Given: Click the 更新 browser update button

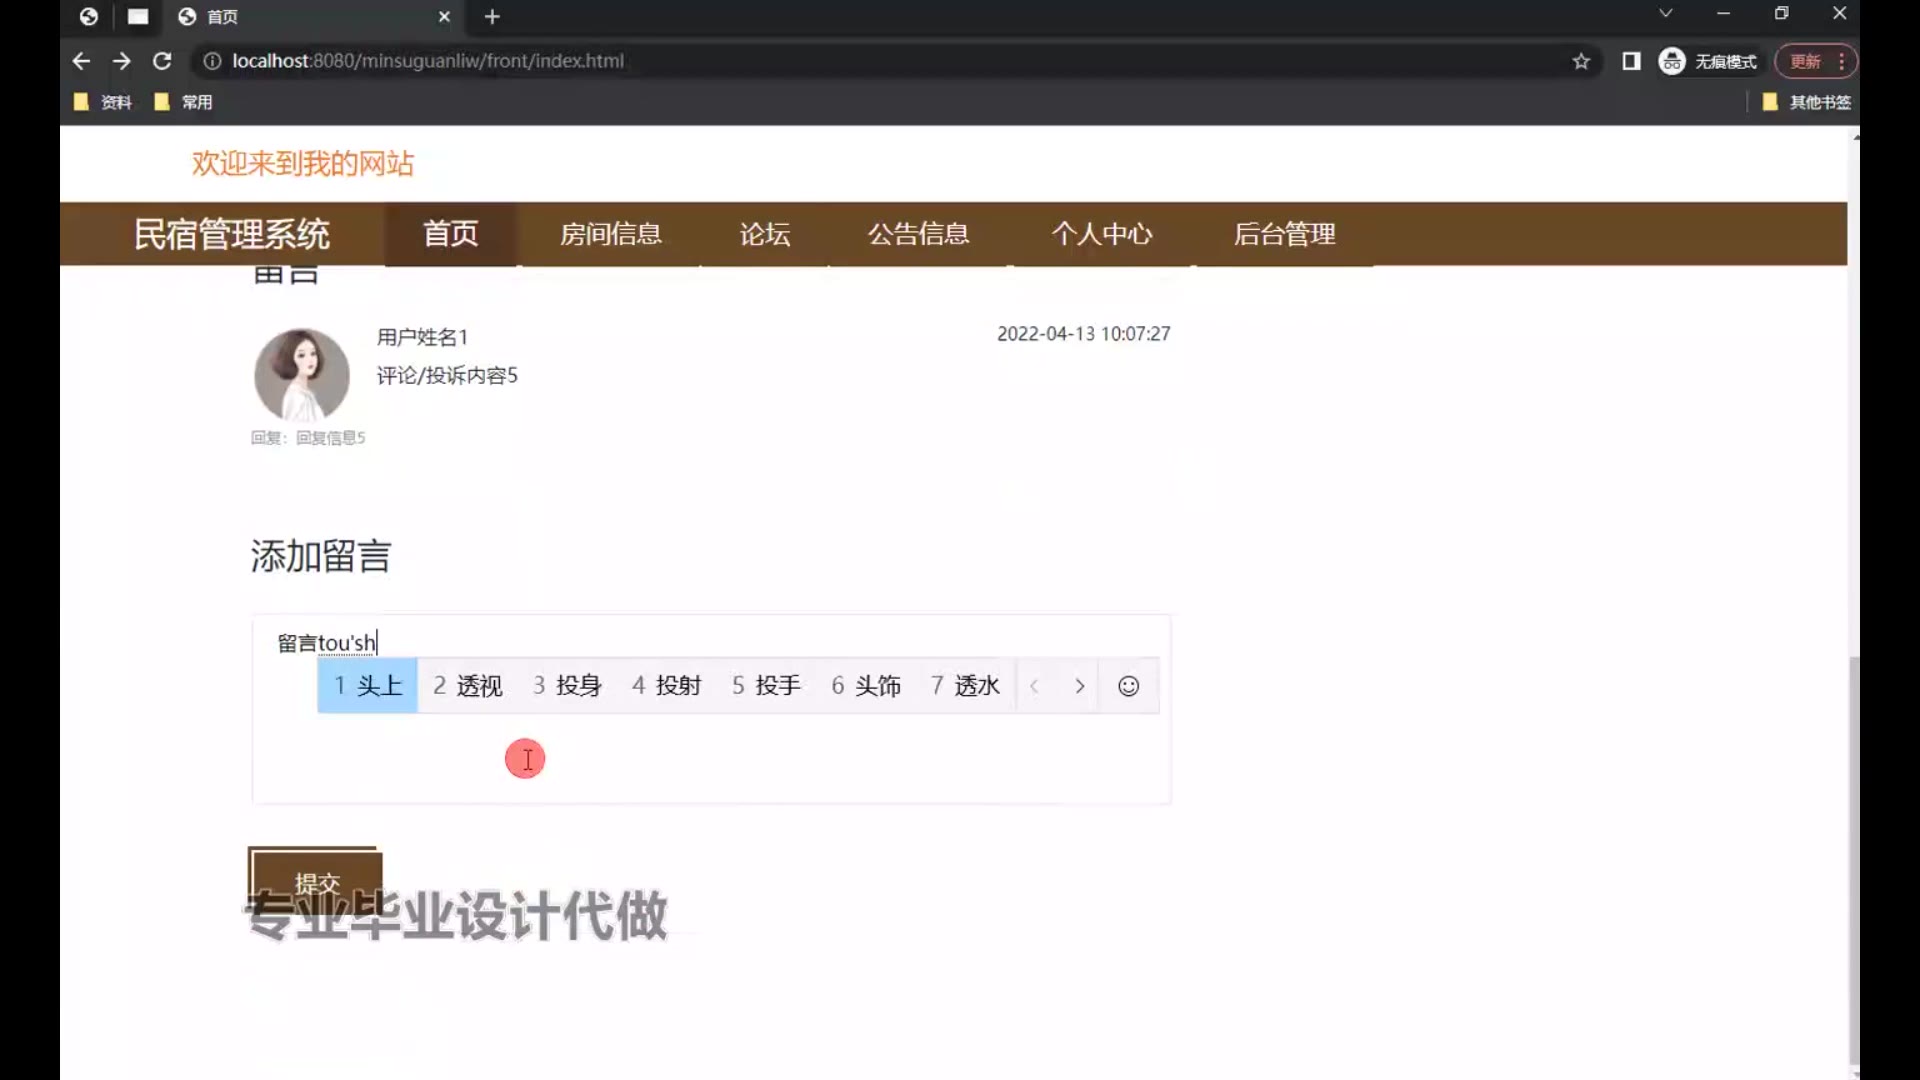Looking at the screenshot, I should (1805, 61).
